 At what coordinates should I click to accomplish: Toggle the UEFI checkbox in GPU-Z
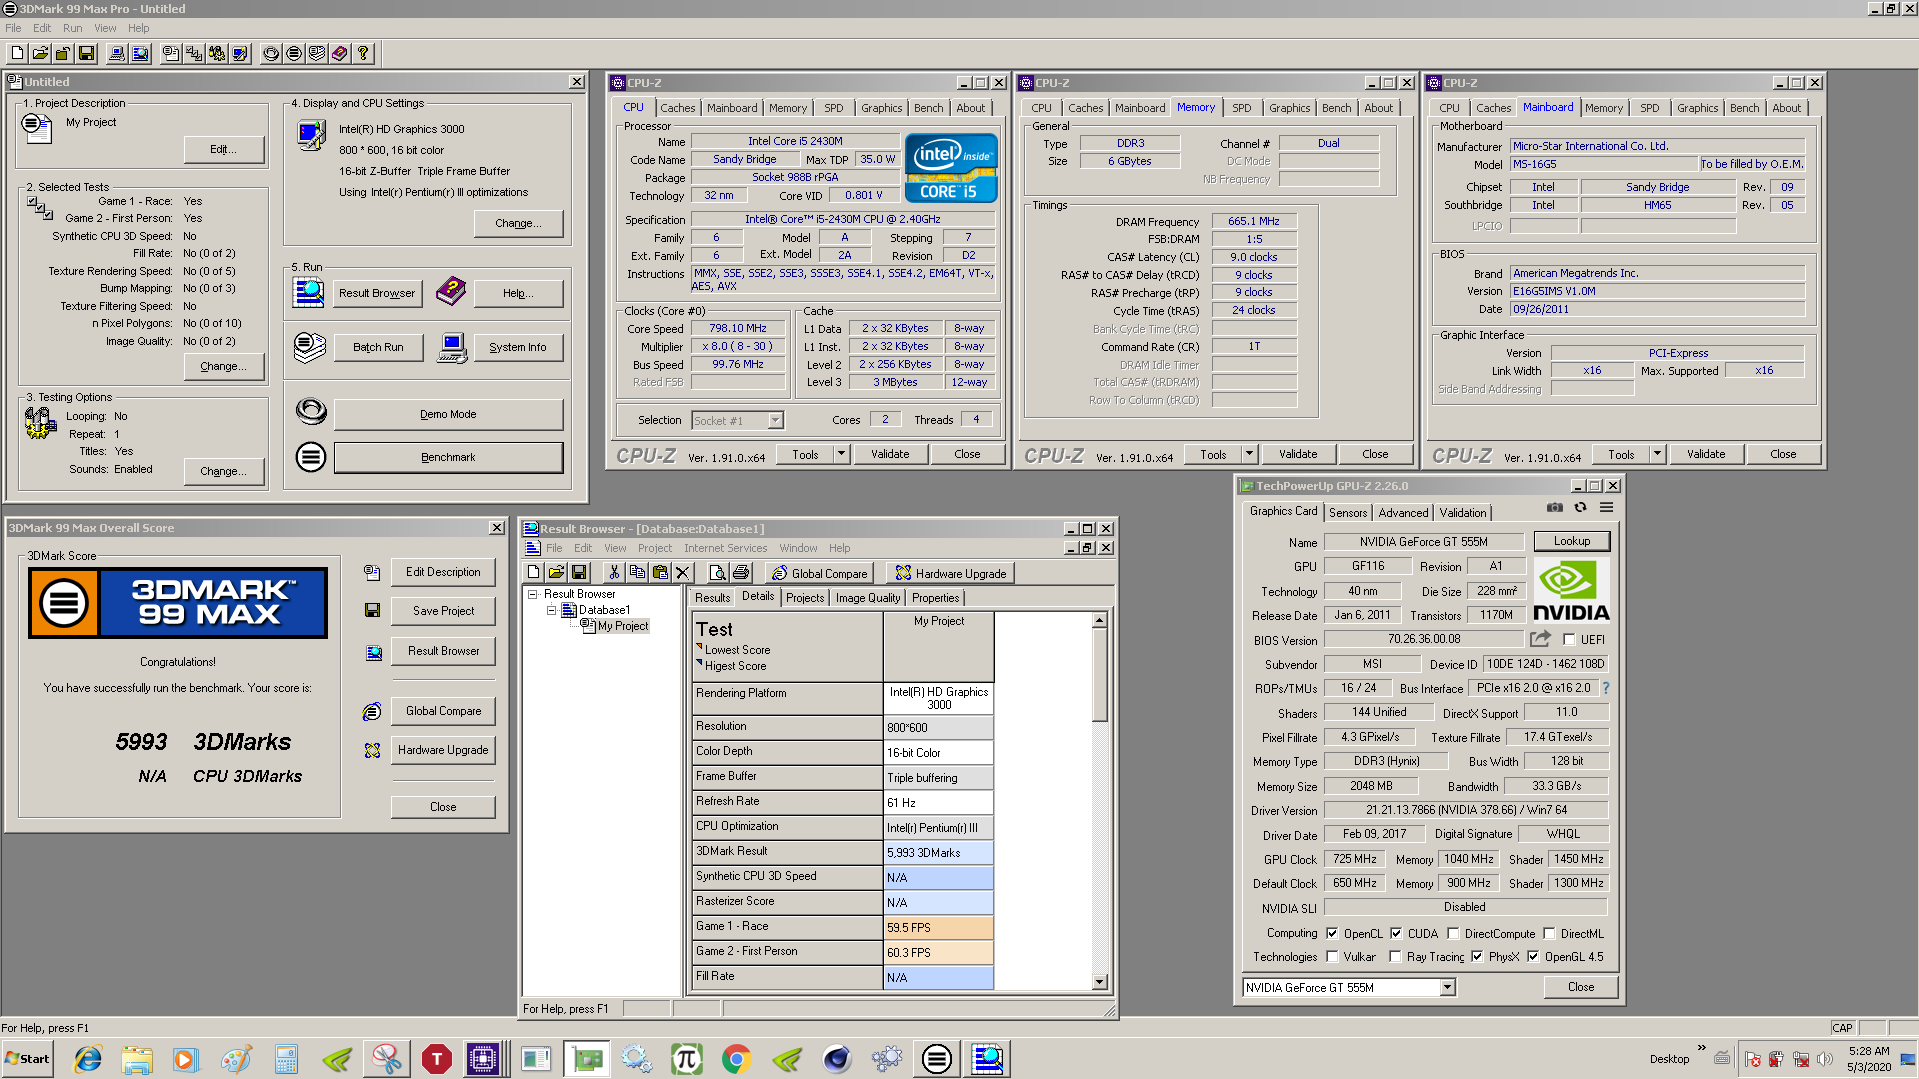click(1569, 639)
